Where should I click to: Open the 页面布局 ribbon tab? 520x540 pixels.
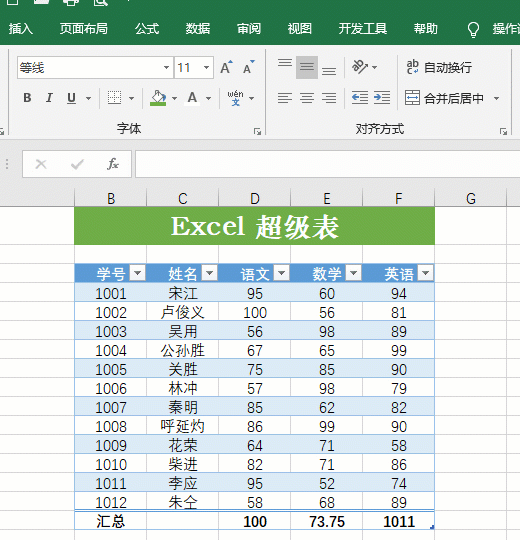tap(84, 29)
